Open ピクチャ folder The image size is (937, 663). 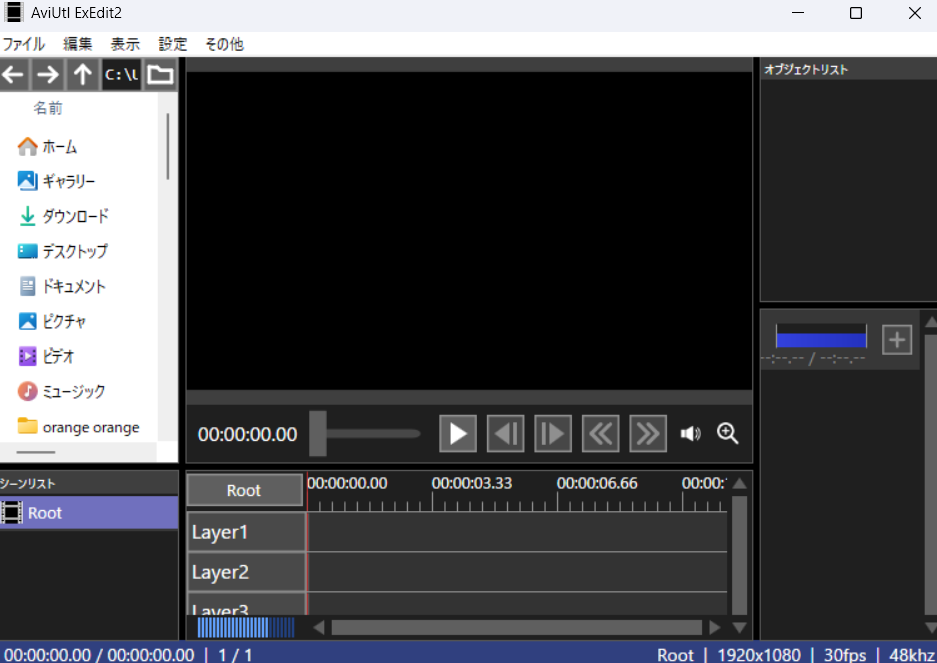[x=52, y=321]
